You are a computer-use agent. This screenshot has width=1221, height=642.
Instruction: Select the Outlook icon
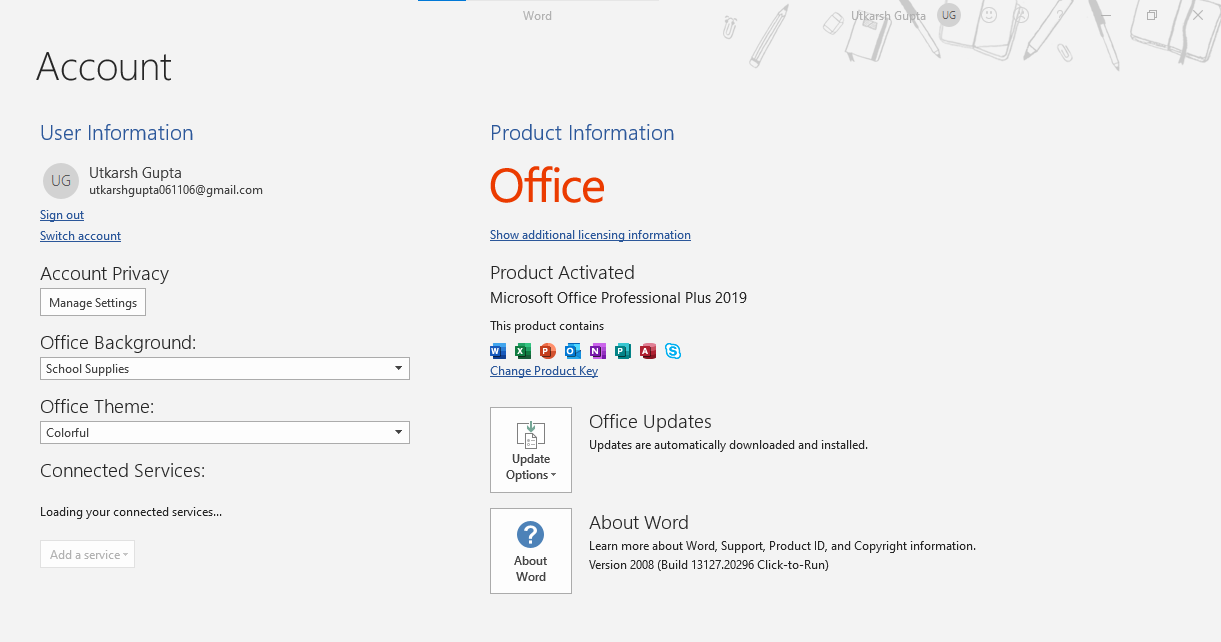572,351
